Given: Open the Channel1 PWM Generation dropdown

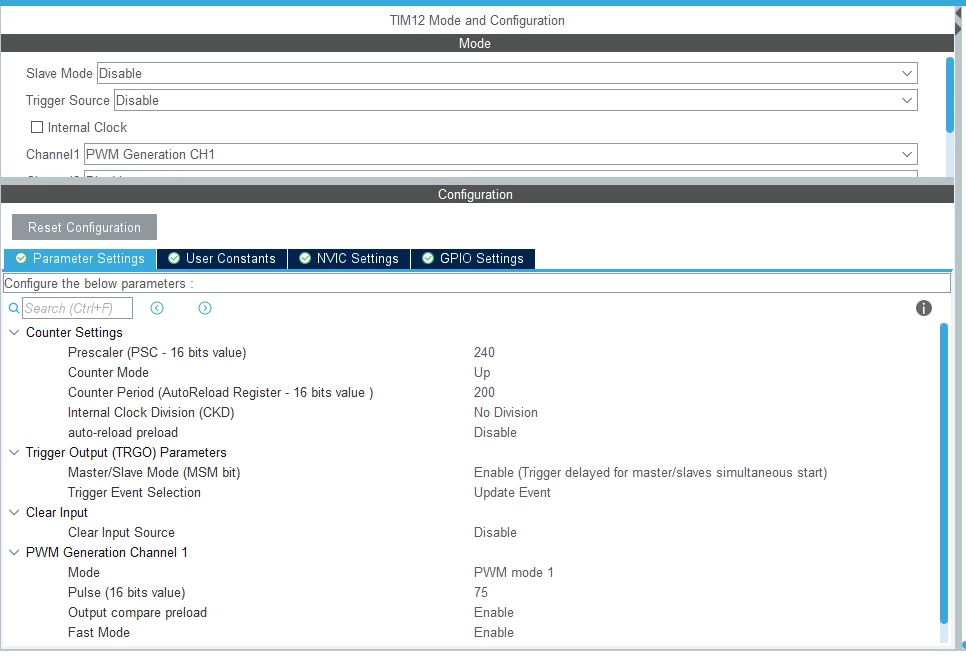Looking at the screenshot, I should 501,154.
